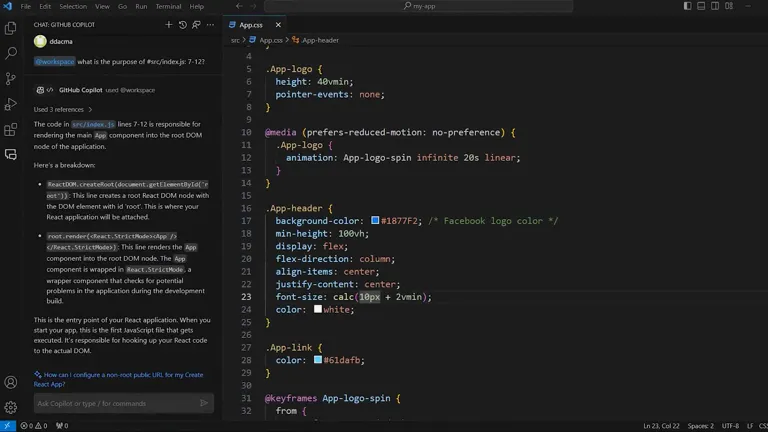
Task: Toggle bottom panel visibility
Action: pyautogui.click(x=701, y=6)
